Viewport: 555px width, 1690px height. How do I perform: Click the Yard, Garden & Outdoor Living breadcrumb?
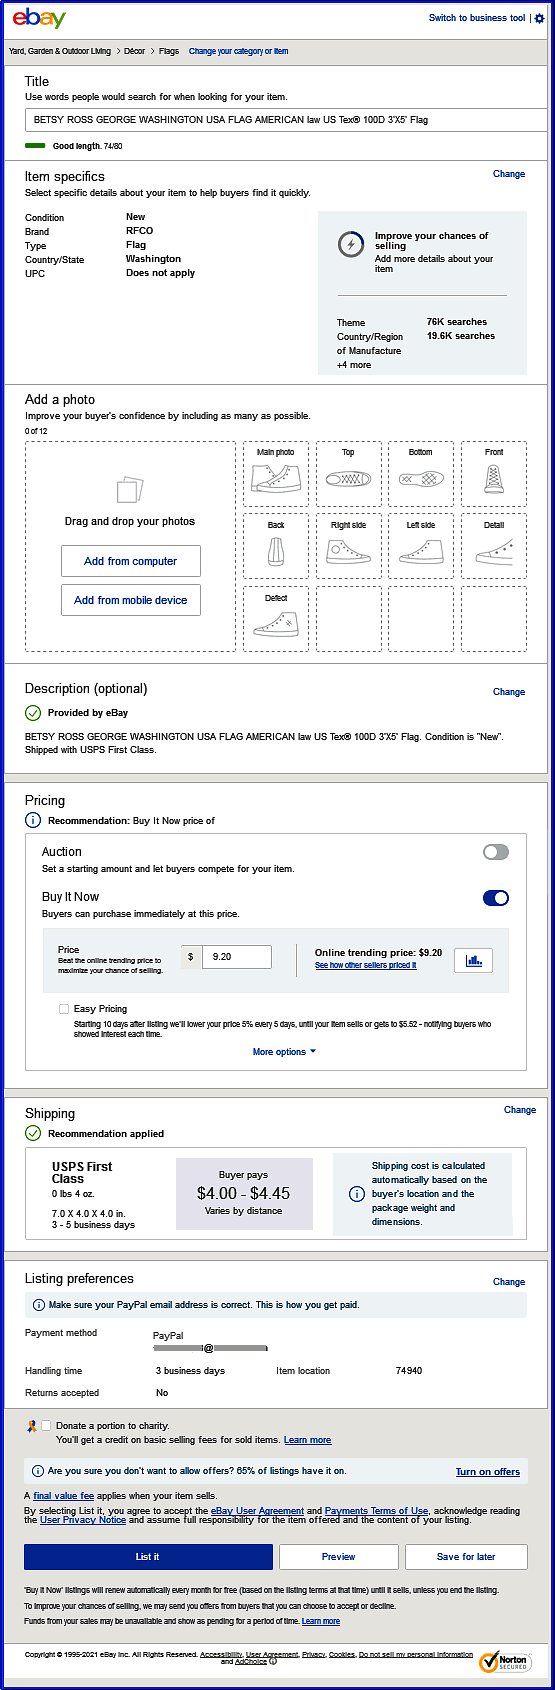click(x=60, y=51)
